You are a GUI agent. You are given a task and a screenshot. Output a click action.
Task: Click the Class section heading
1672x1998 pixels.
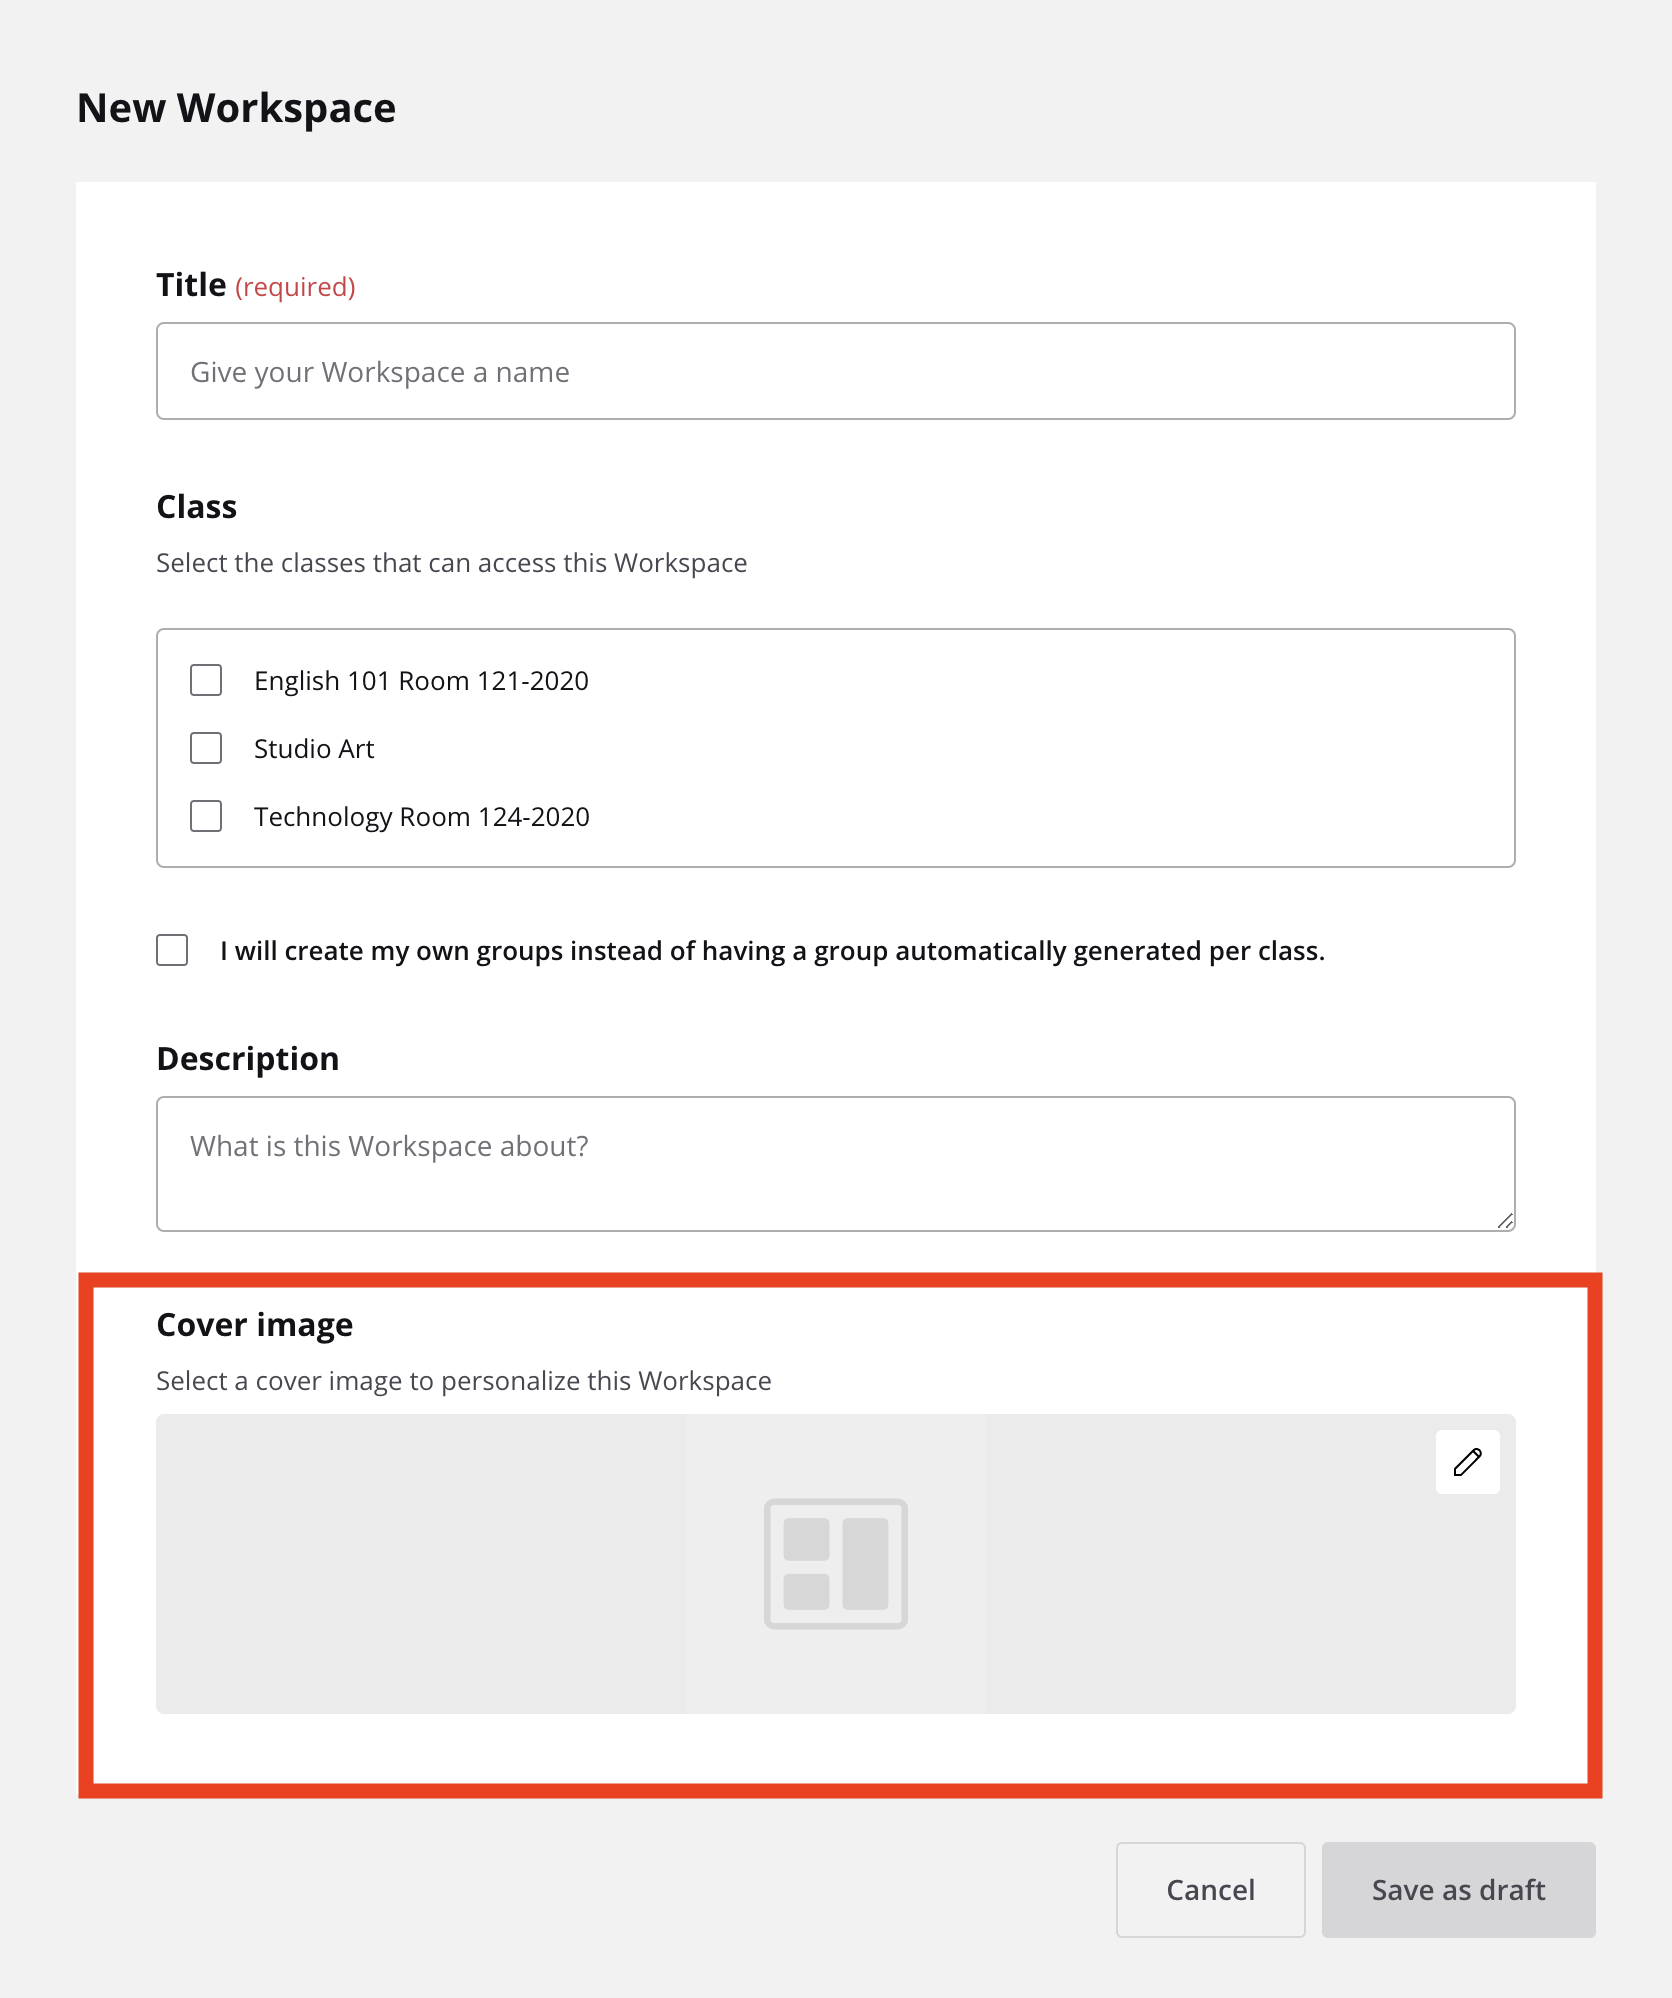coord(197,507)
